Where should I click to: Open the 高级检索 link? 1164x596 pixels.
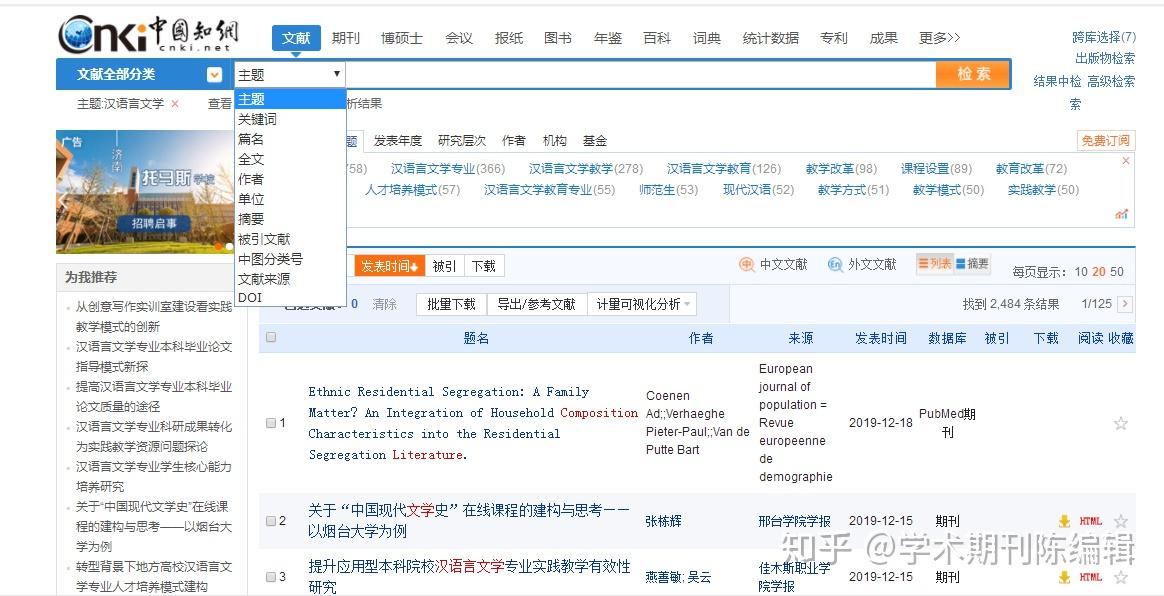pyautogui.click(x=1113, y=80)
